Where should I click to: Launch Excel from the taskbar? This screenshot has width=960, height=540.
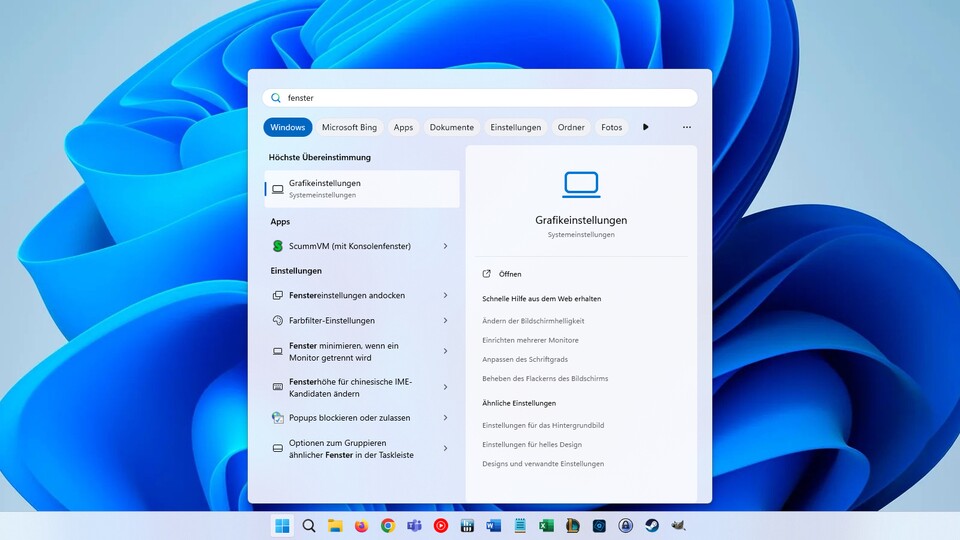coord(546,526)
